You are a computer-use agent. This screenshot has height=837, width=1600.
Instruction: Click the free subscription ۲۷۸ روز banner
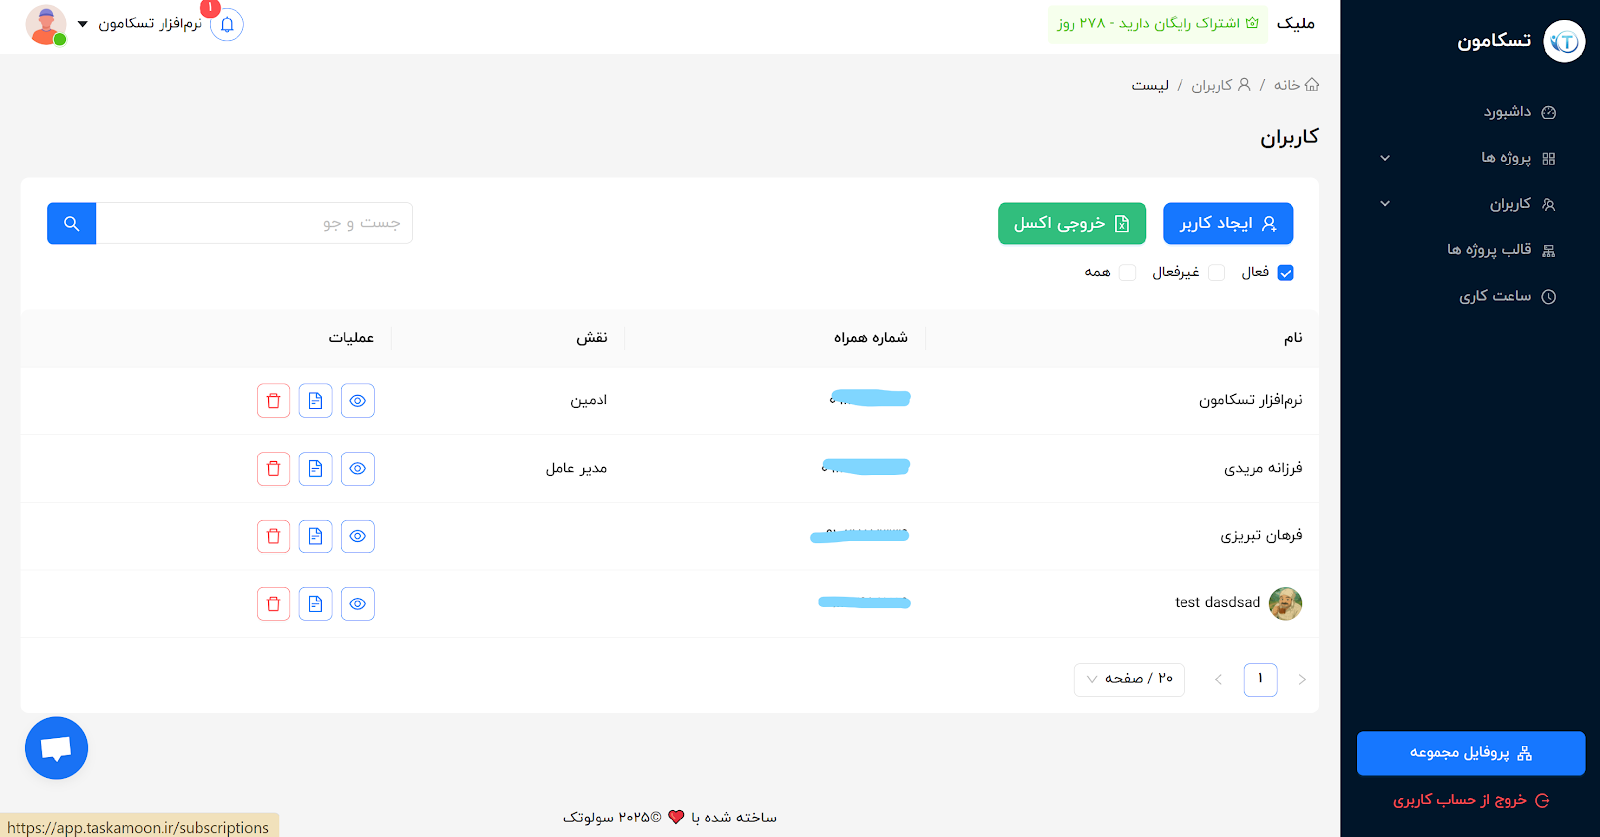pos(1158,24)
